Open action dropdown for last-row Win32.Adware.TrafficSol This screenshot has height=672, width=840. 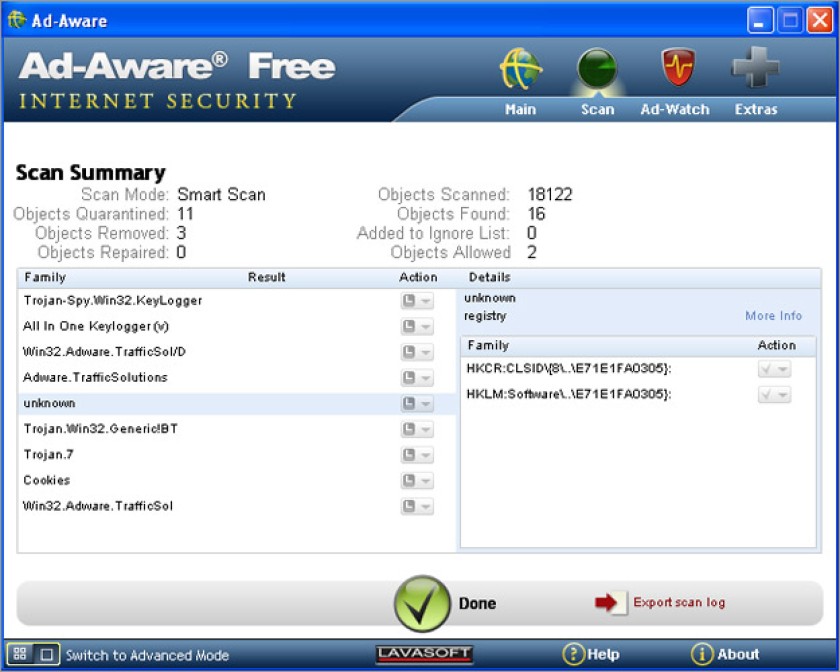pyautogui.click(x=417, y=506)
